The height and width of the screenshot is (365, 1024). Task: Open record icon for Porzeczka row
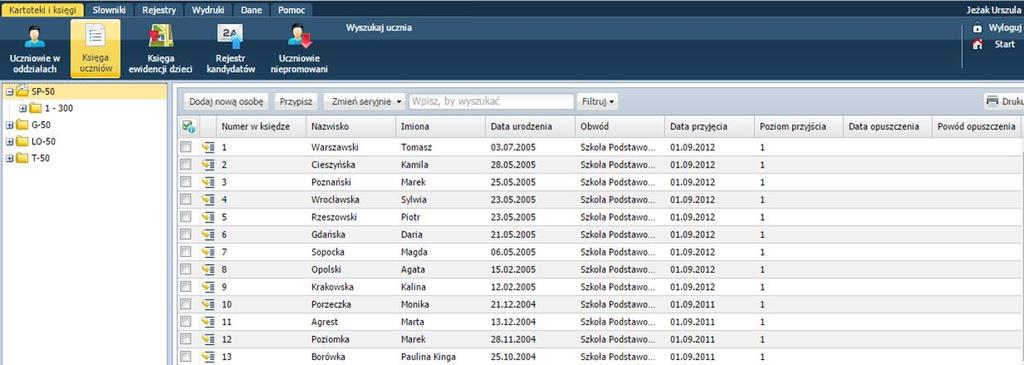tap(208, 304)
